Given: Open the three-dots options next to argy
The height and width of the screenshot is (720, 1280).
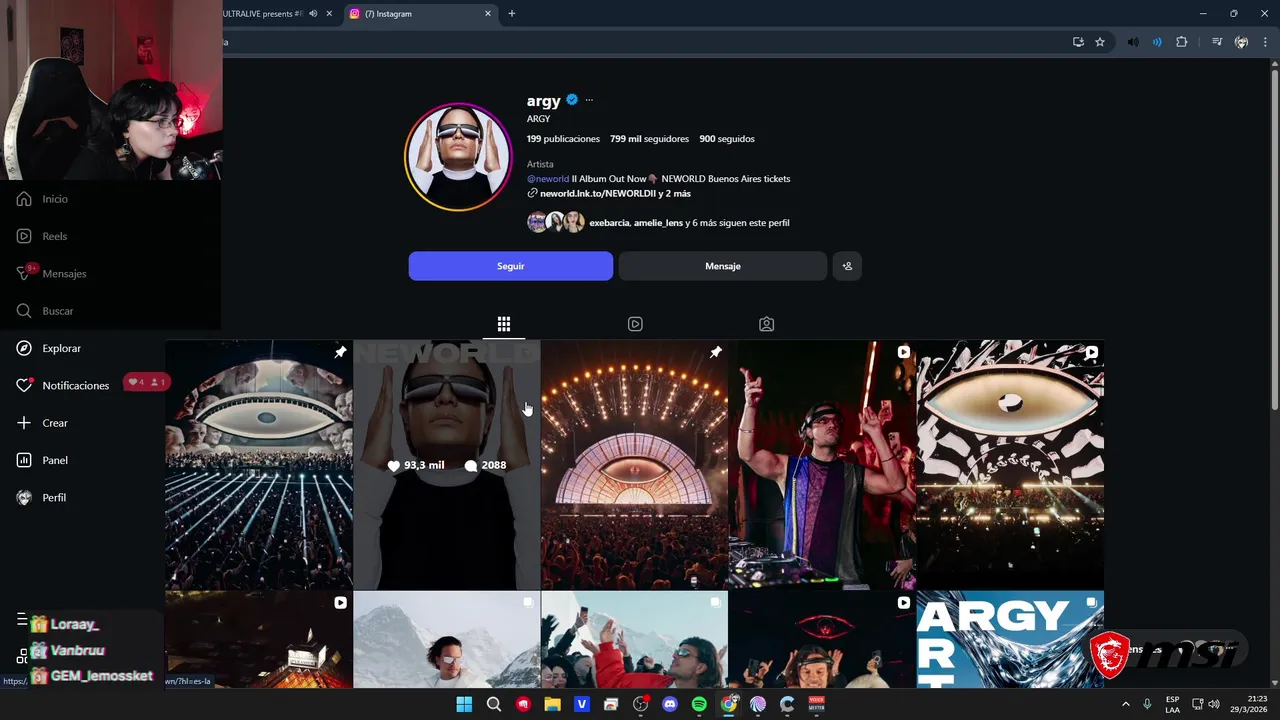Looking at the screenshot, I should [x=589, y=100].
